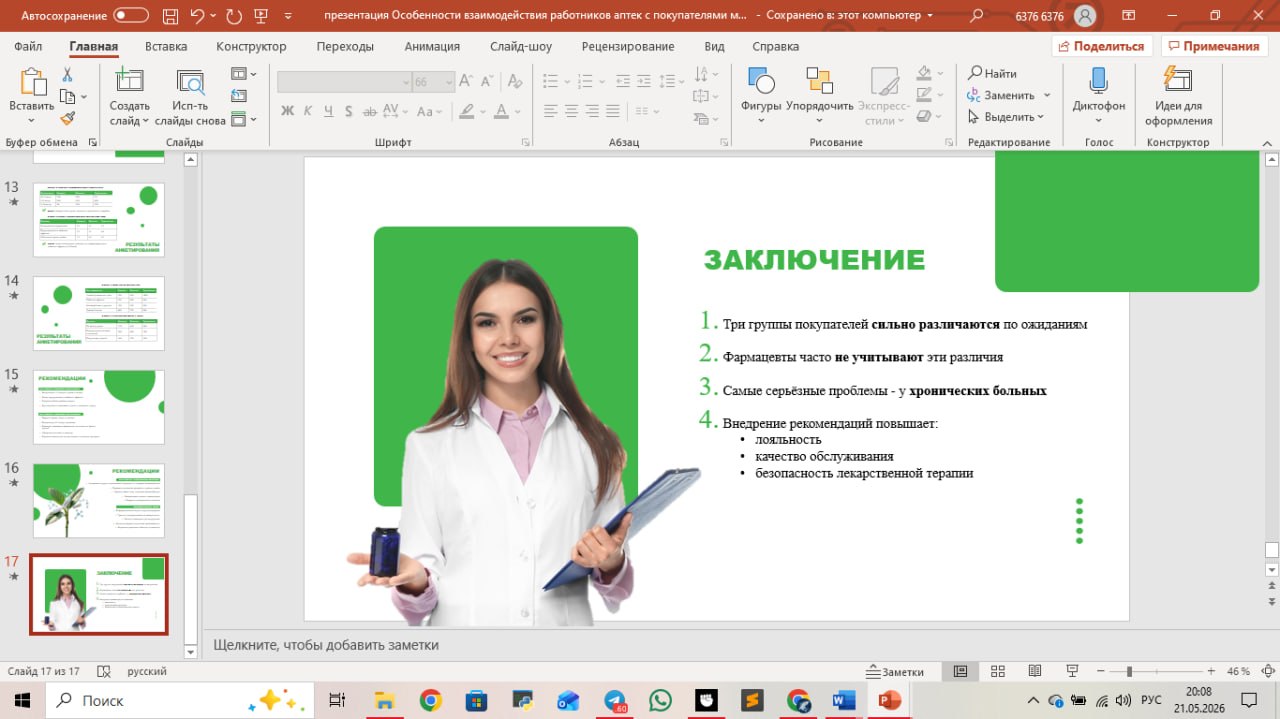Screen dimensions: 1280x719
Task: Click the Поделиться button
Action: point(1102,46)
